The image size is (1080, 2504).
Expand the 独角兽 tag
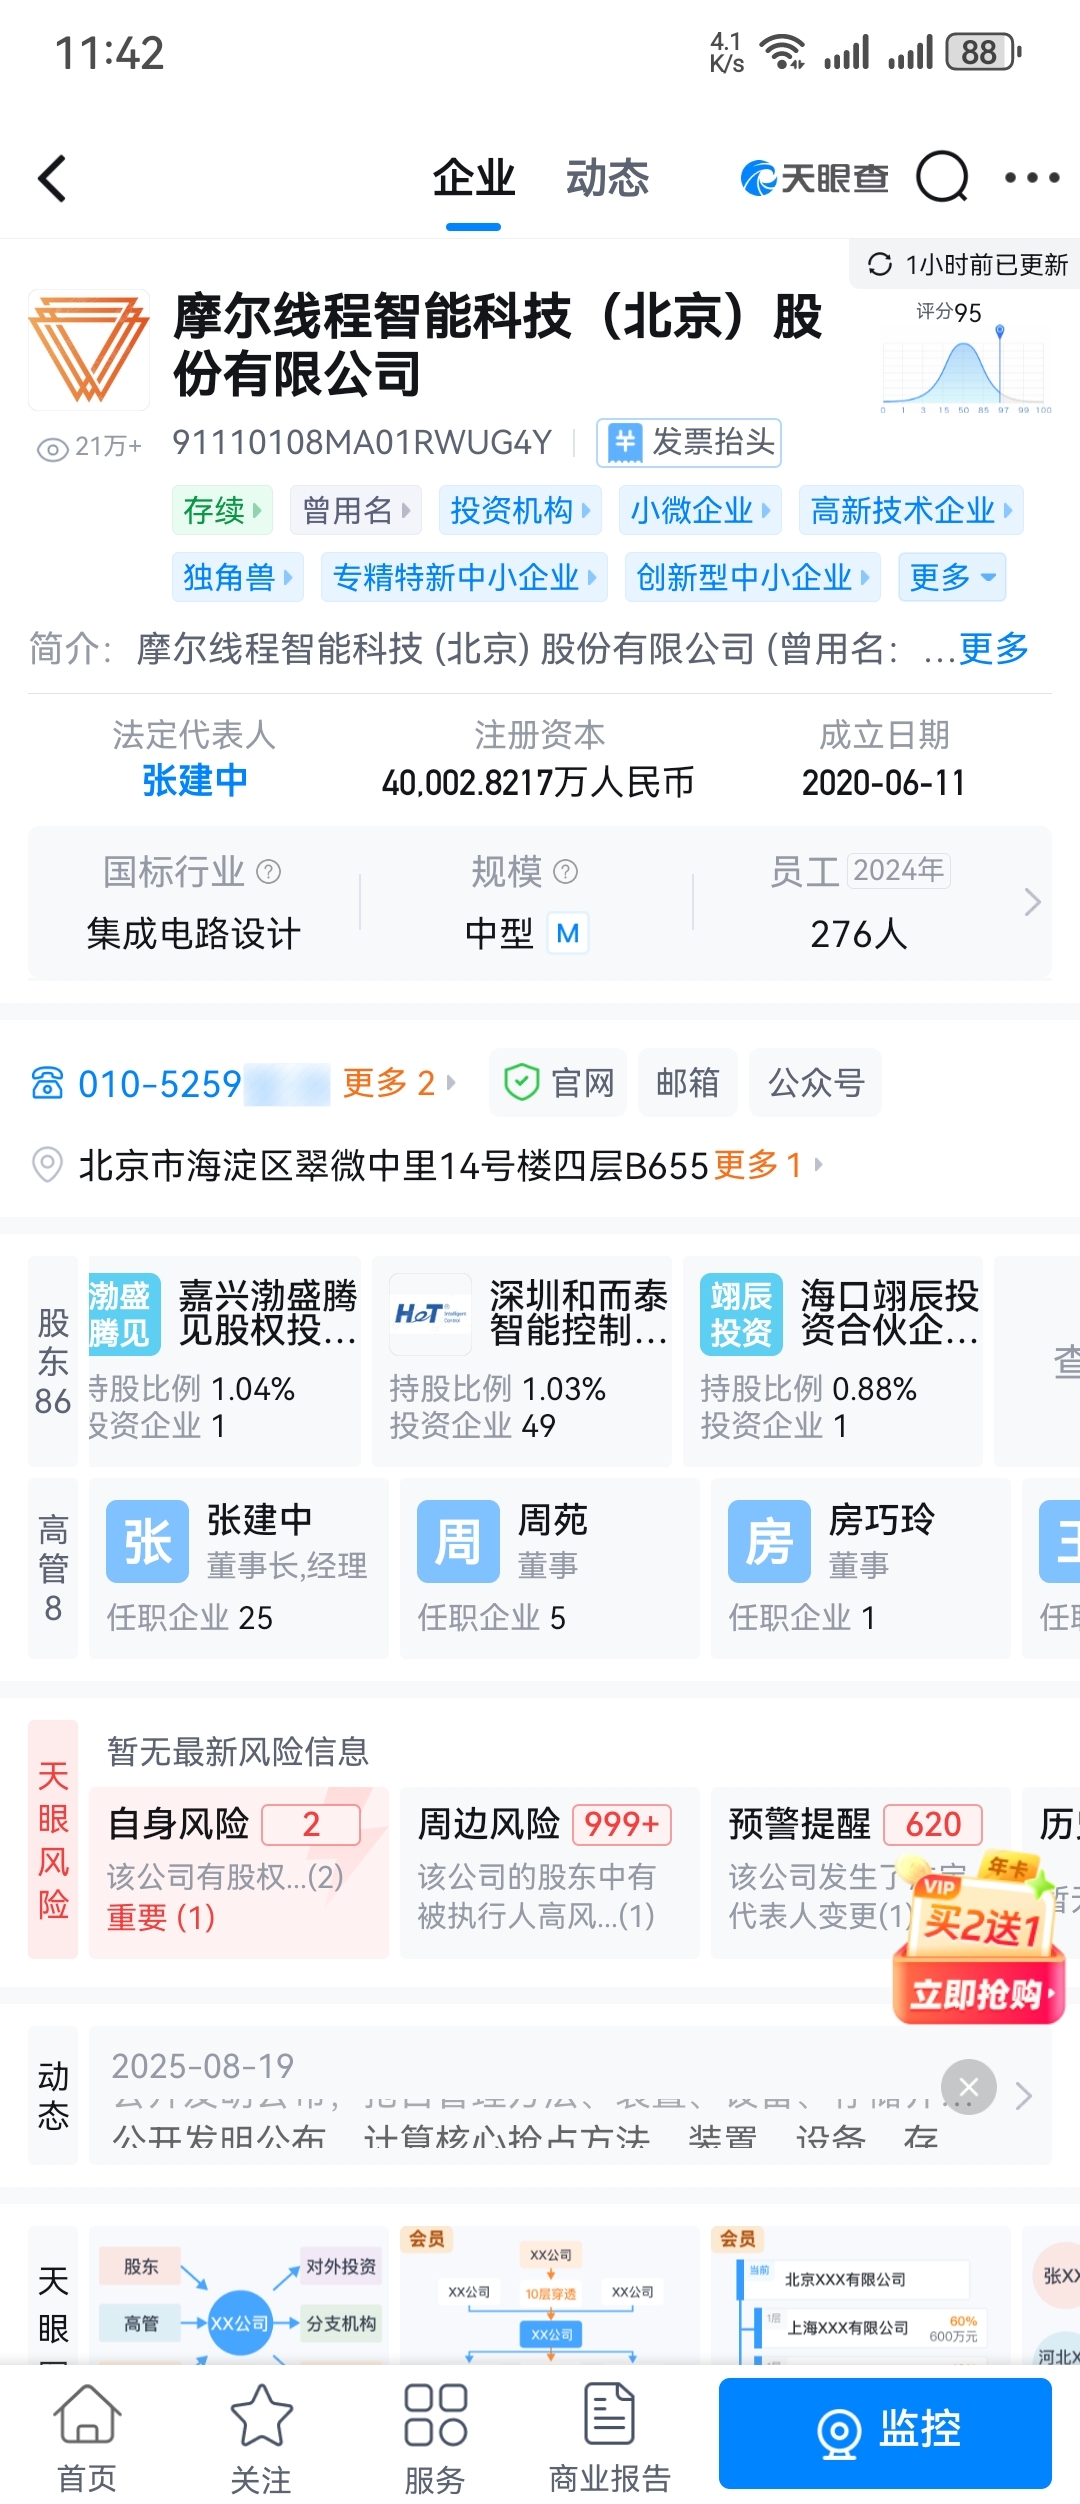point(238,577)
